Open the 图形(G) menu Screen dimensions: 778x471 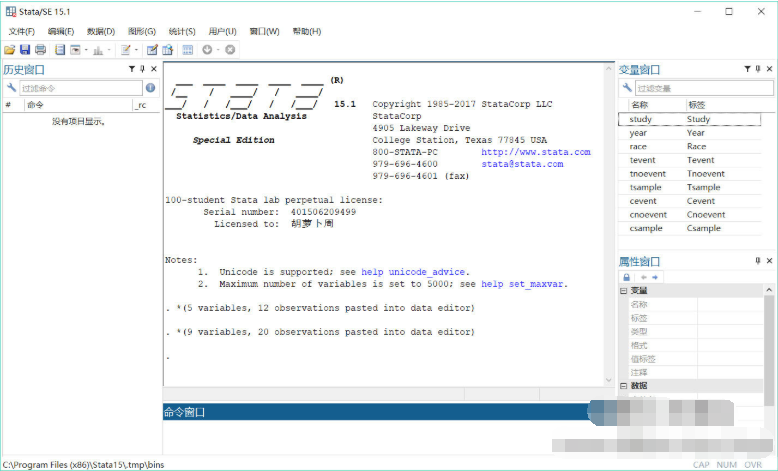141,31
